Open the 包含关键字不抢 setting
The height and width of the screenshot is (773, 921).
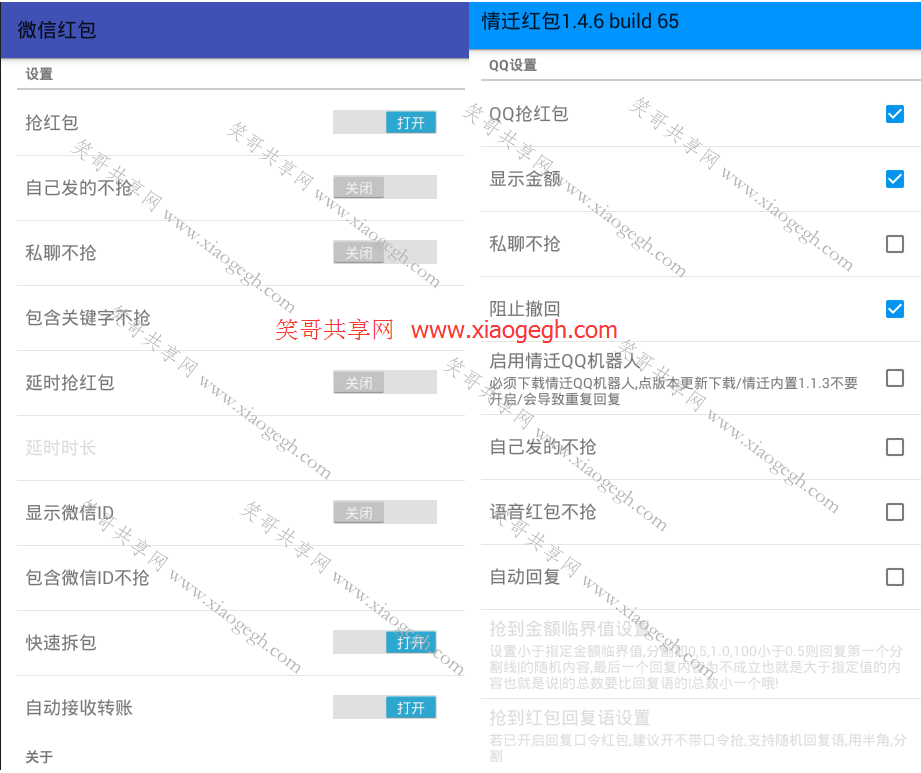[x=241, y=318]
